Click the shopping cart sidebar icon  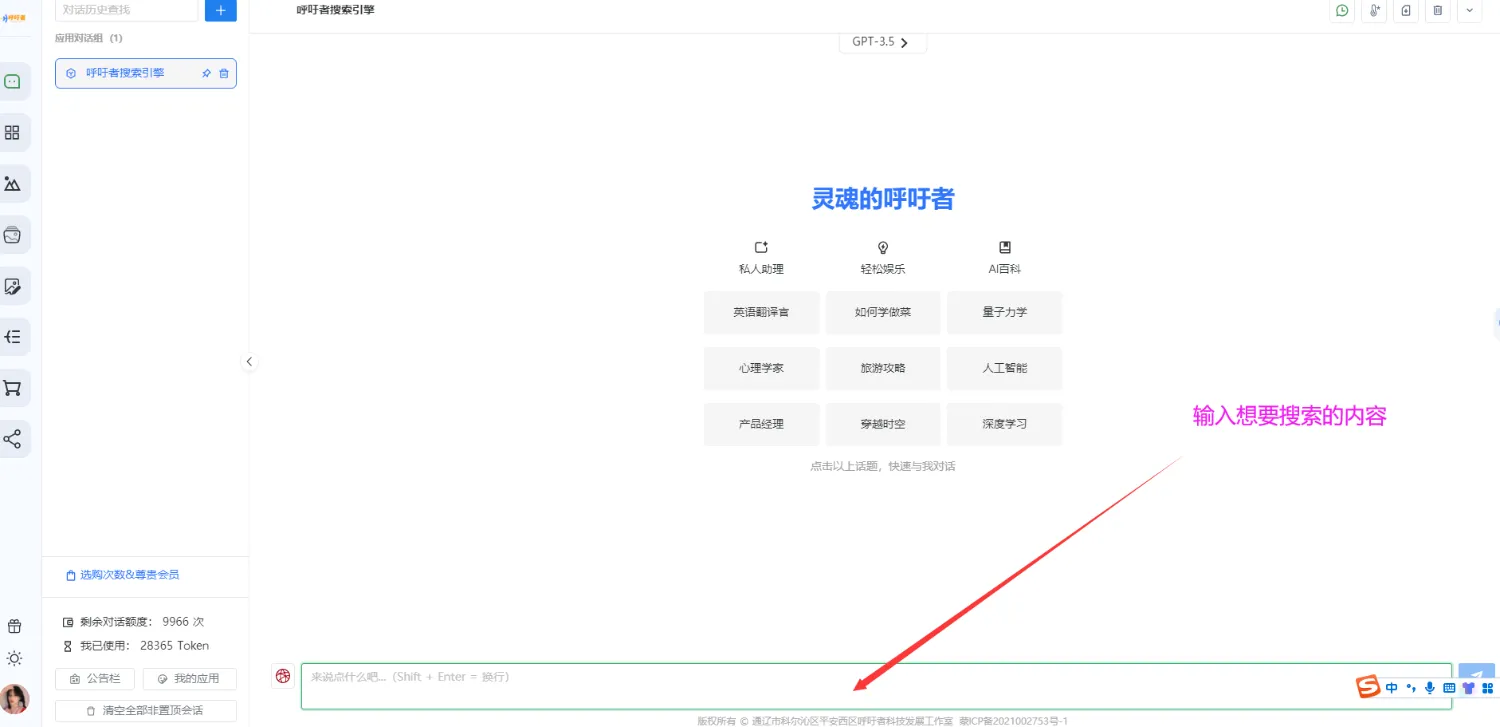point(13,388)
